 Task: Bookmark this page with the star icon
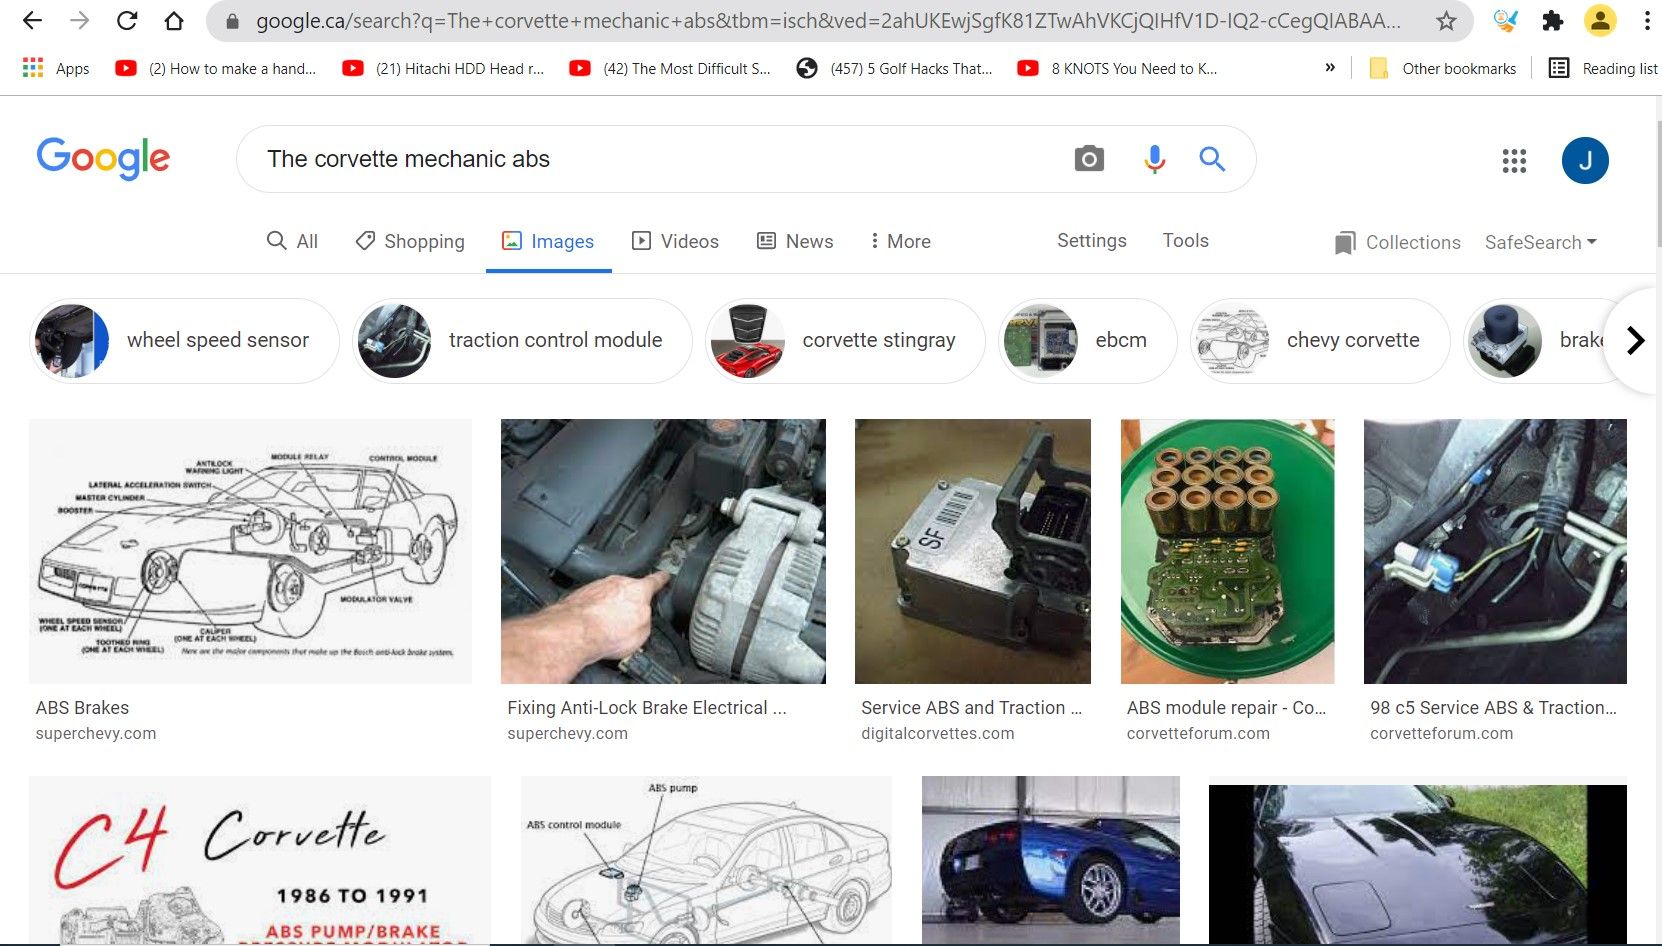pos(1446,20)
